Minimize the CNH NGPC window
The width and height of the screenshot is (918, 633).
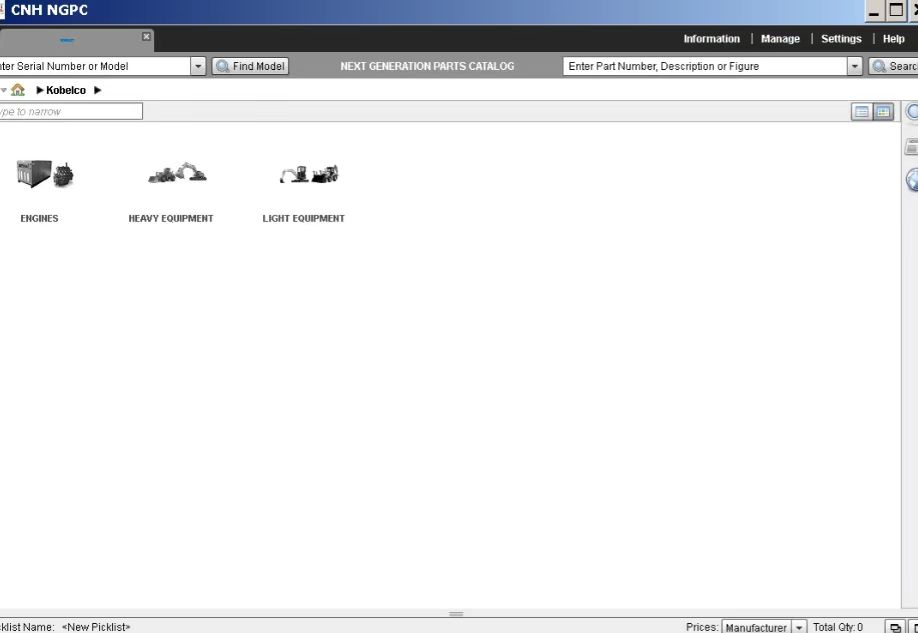click(875, 11)
